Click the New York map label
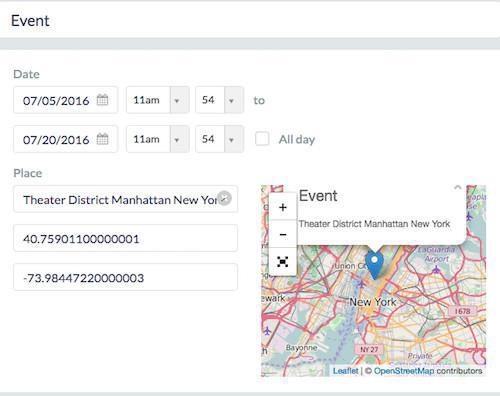Screen dimensions: 500x396 click(373, 302)
